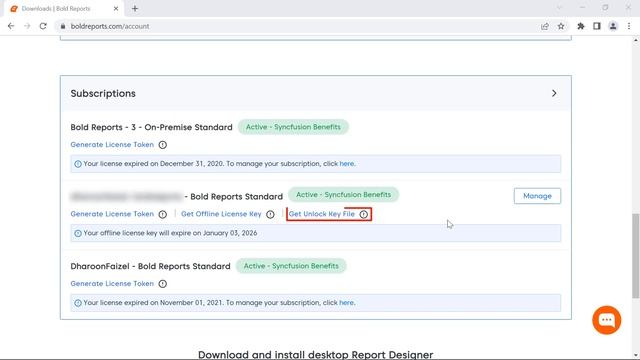Click 'here' link in December 31, 2020 expiry notice
Image resolution: width=640 pixels, height=360 pixels.
[347, 164]
